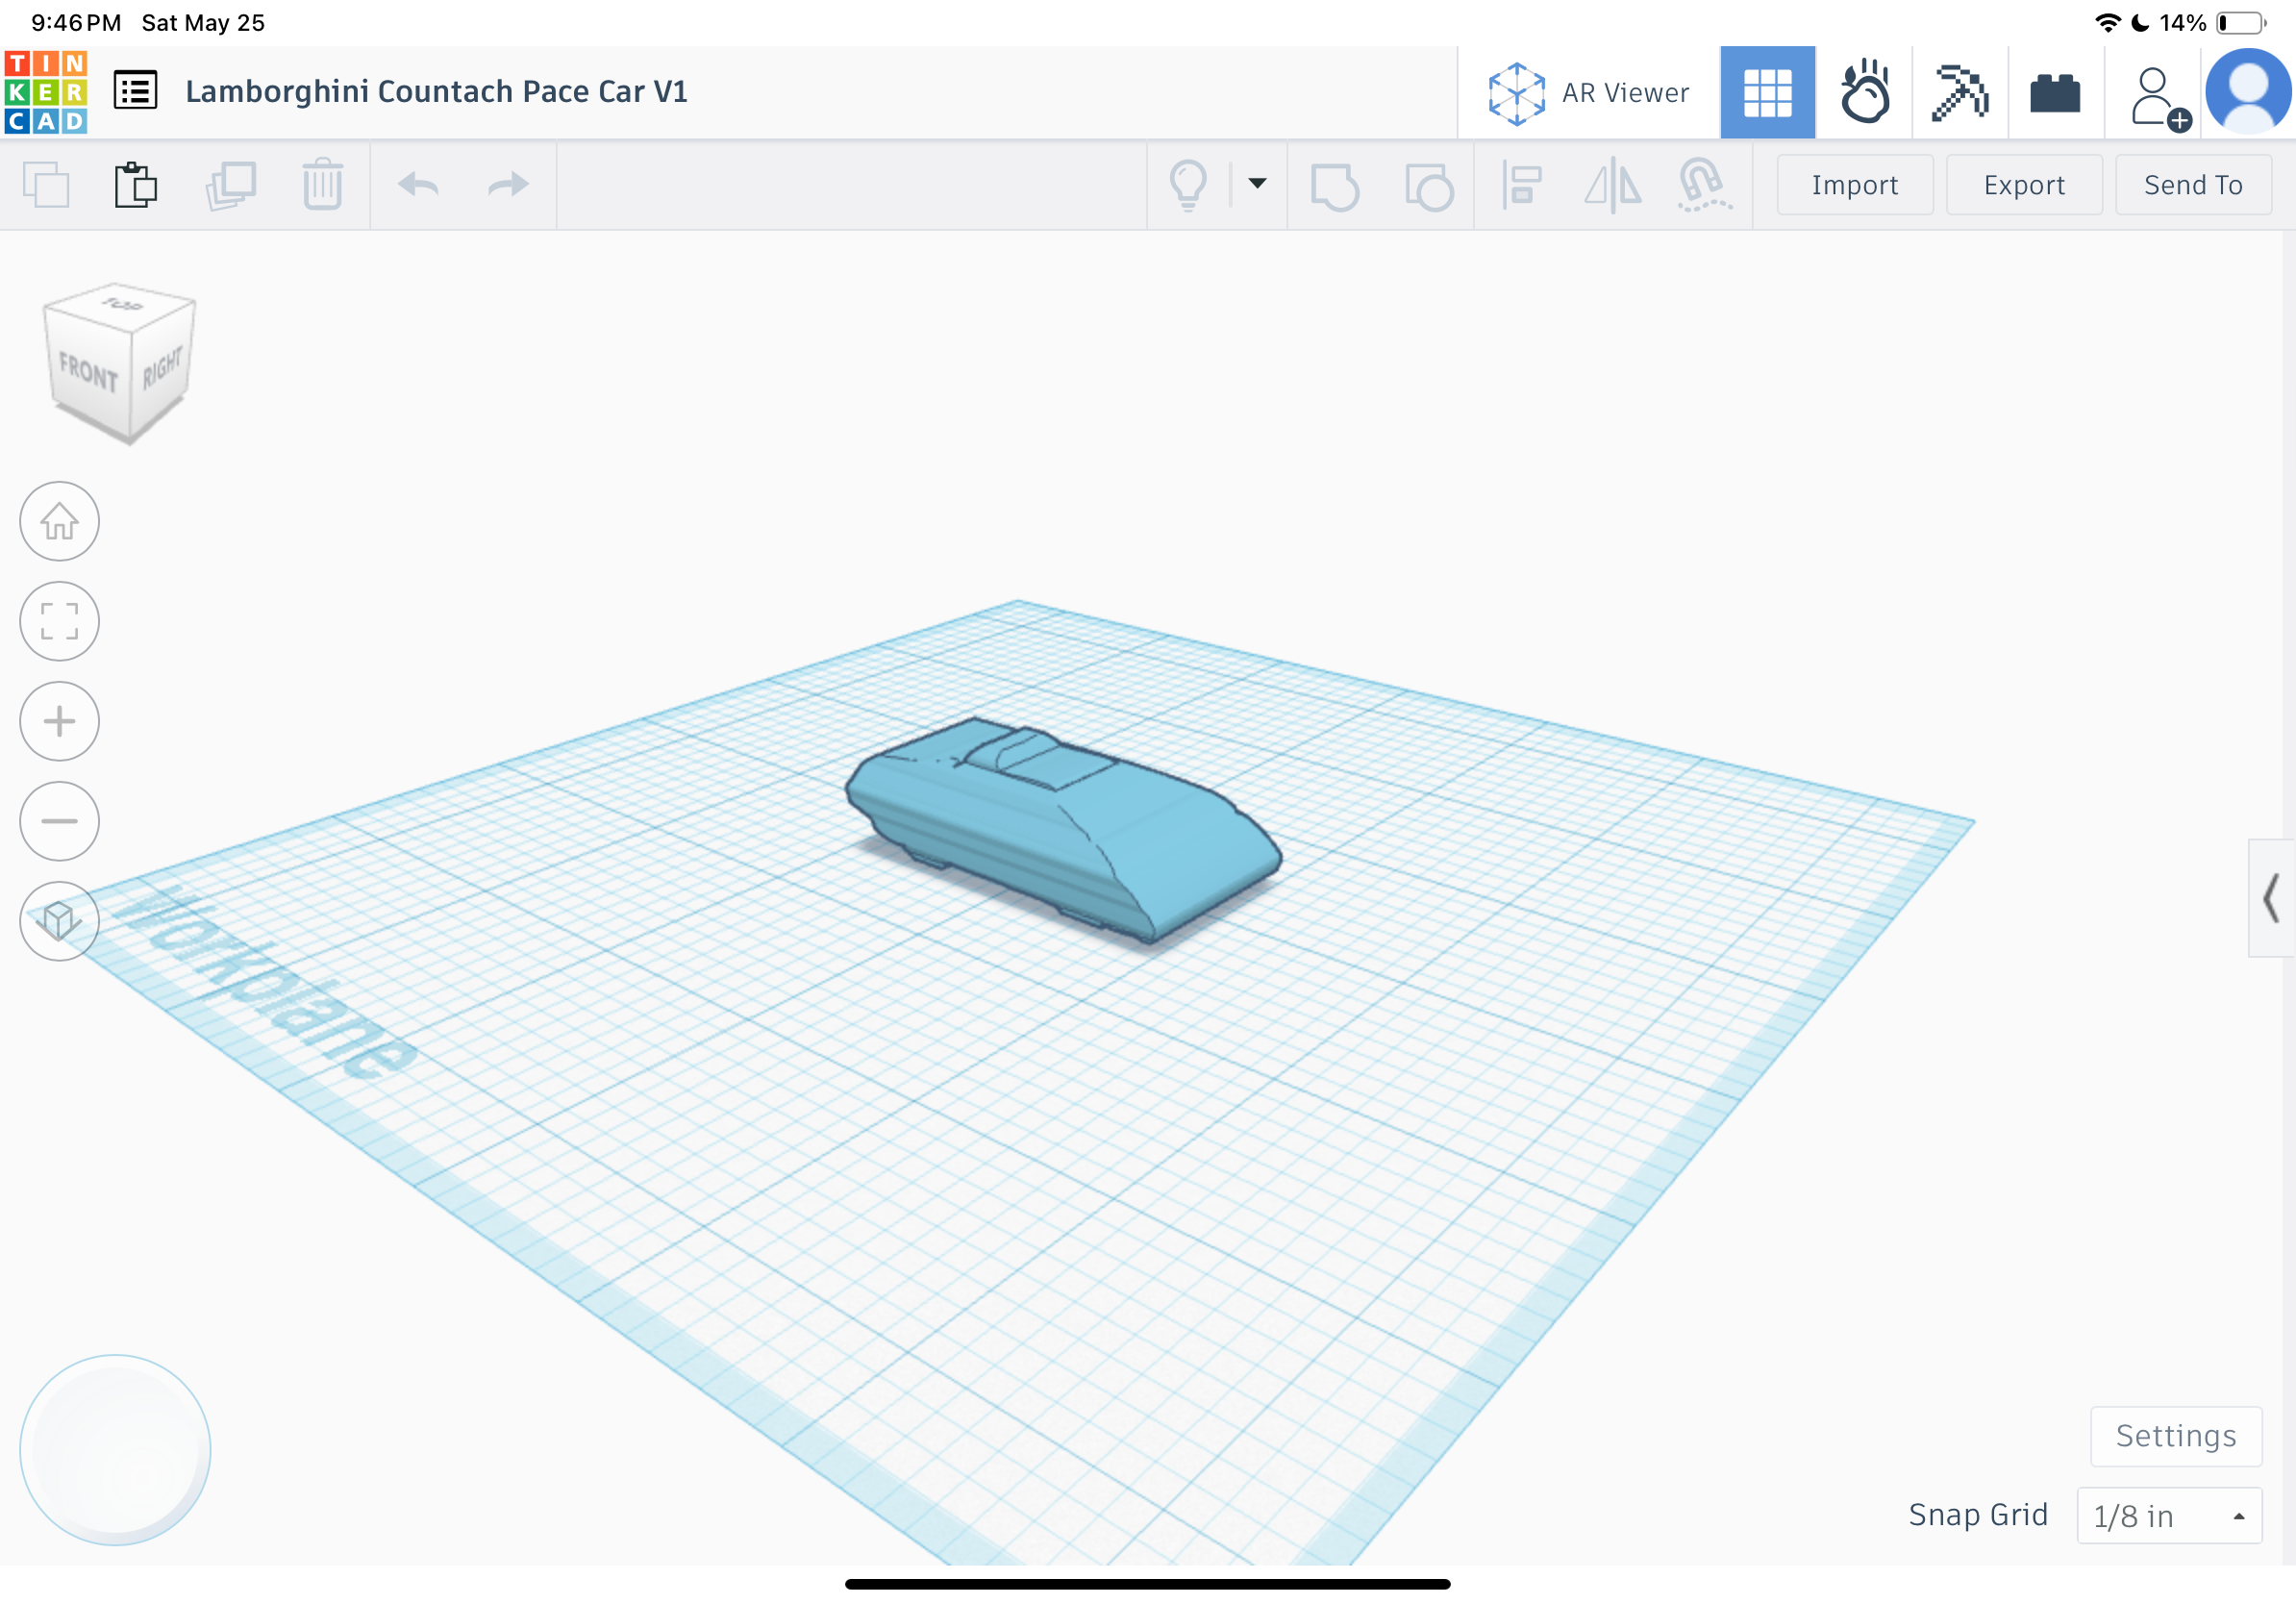This screenshot has width=2296, height=1604.
Task: Click the Duplicate and repeat tool
Action: (x=231, y=185)
